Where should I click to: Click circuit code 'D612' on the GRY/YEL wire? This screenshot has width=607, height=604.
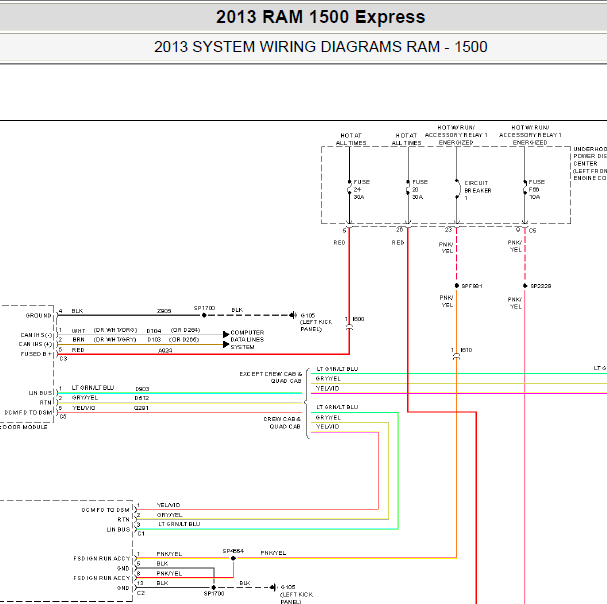tap(142, 398)
